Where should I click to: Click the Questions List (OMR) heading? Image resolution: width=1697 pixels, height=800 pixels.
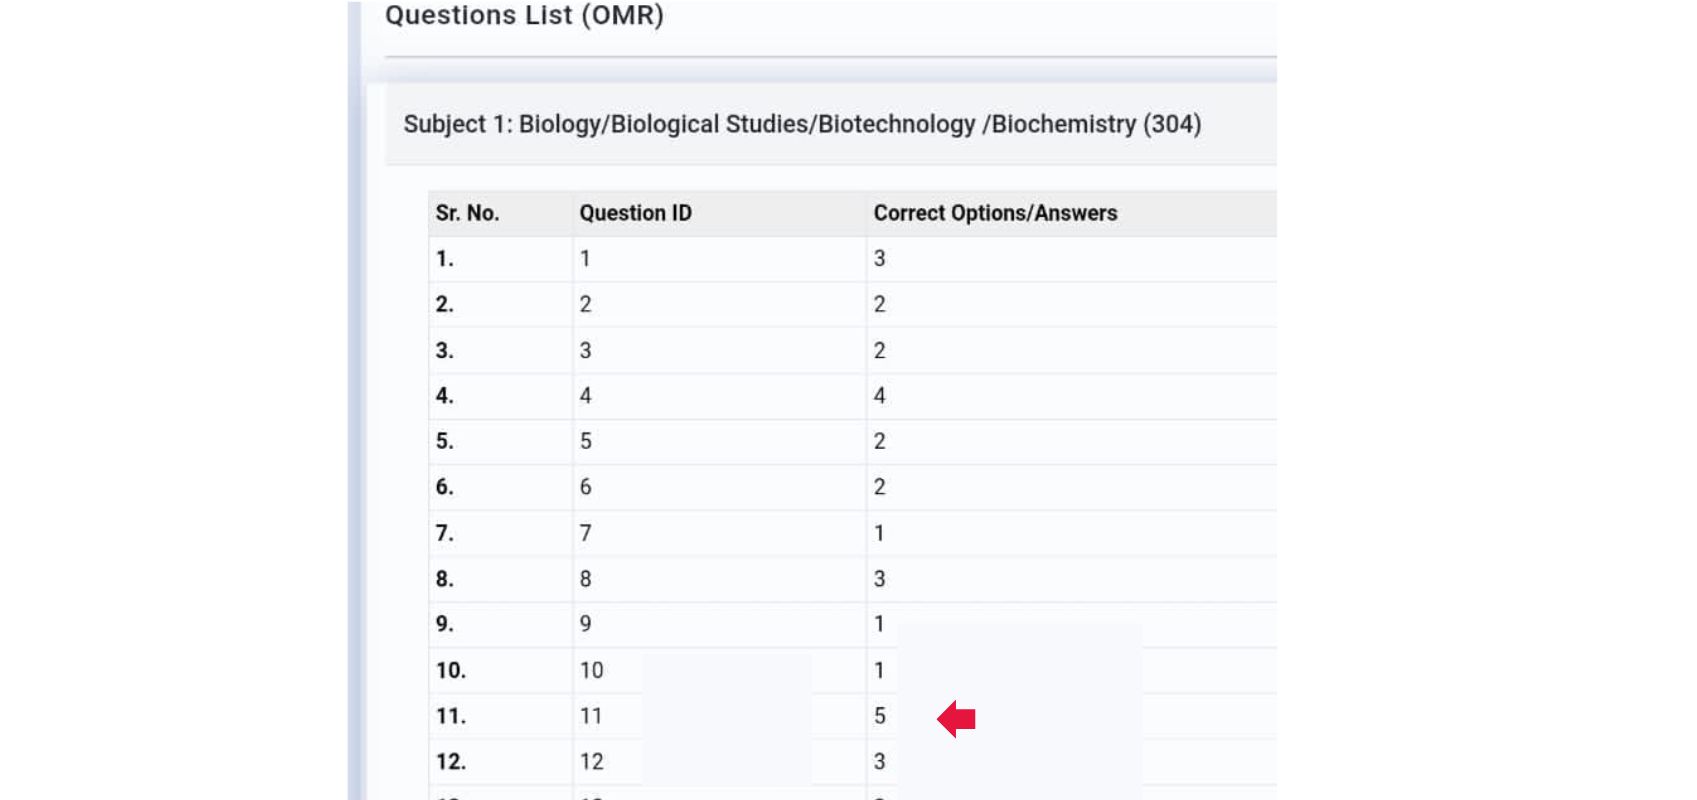point(524,15)
